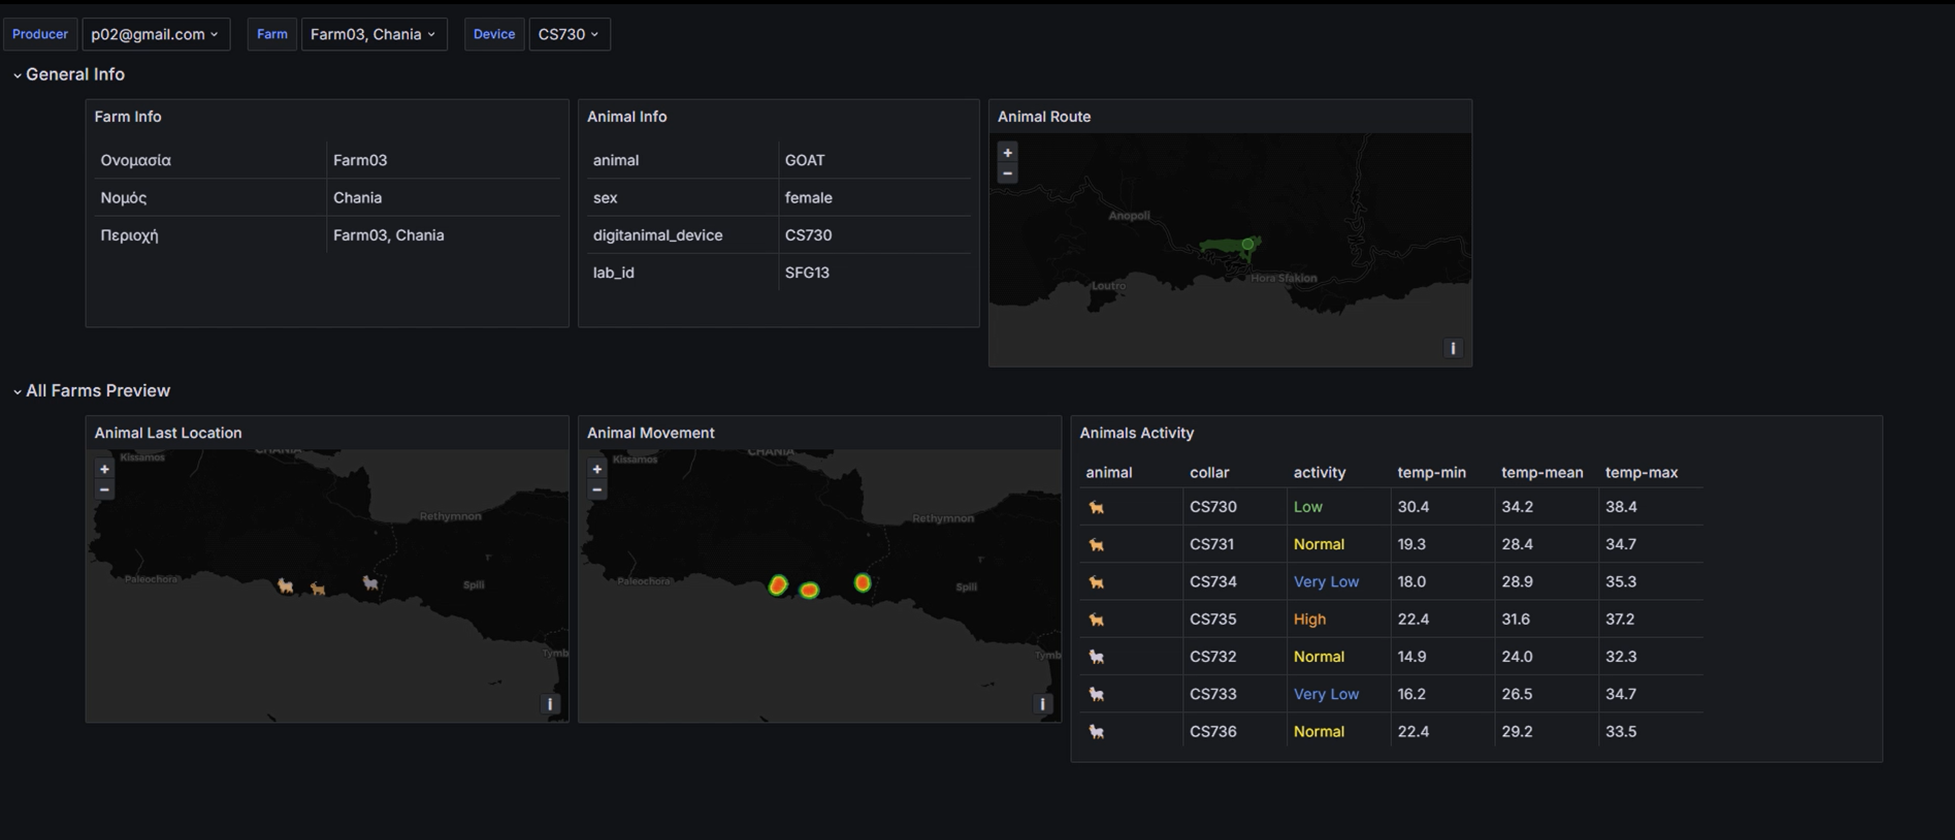Screen dimensions: 1955x840
Task: Click the animal icon in CS730 row
Action: tap(1097, 507)
